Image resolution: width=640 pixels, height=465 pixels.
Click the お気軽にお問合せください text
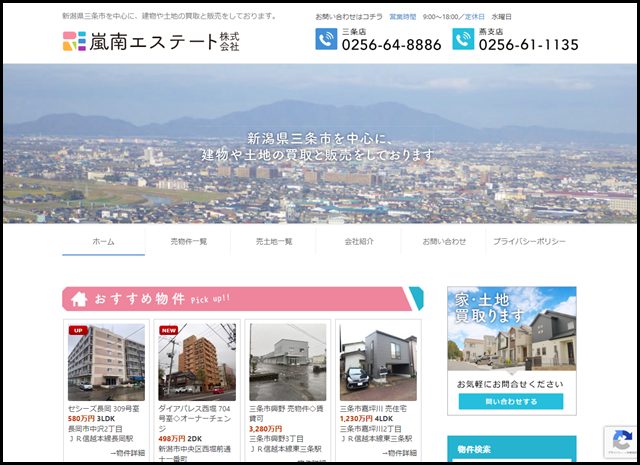(510, 384)
